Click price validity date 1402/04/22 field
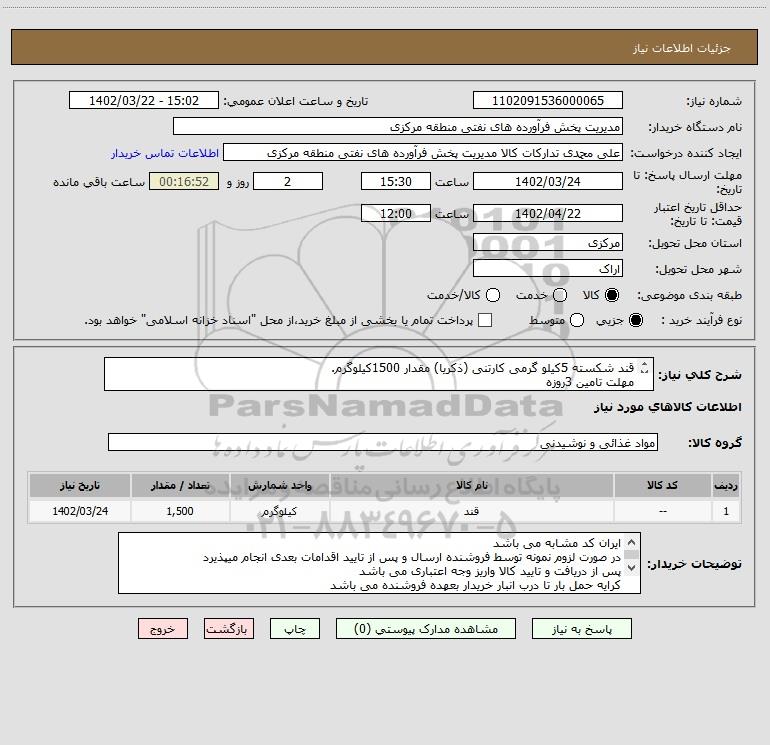 coord(548,213)
